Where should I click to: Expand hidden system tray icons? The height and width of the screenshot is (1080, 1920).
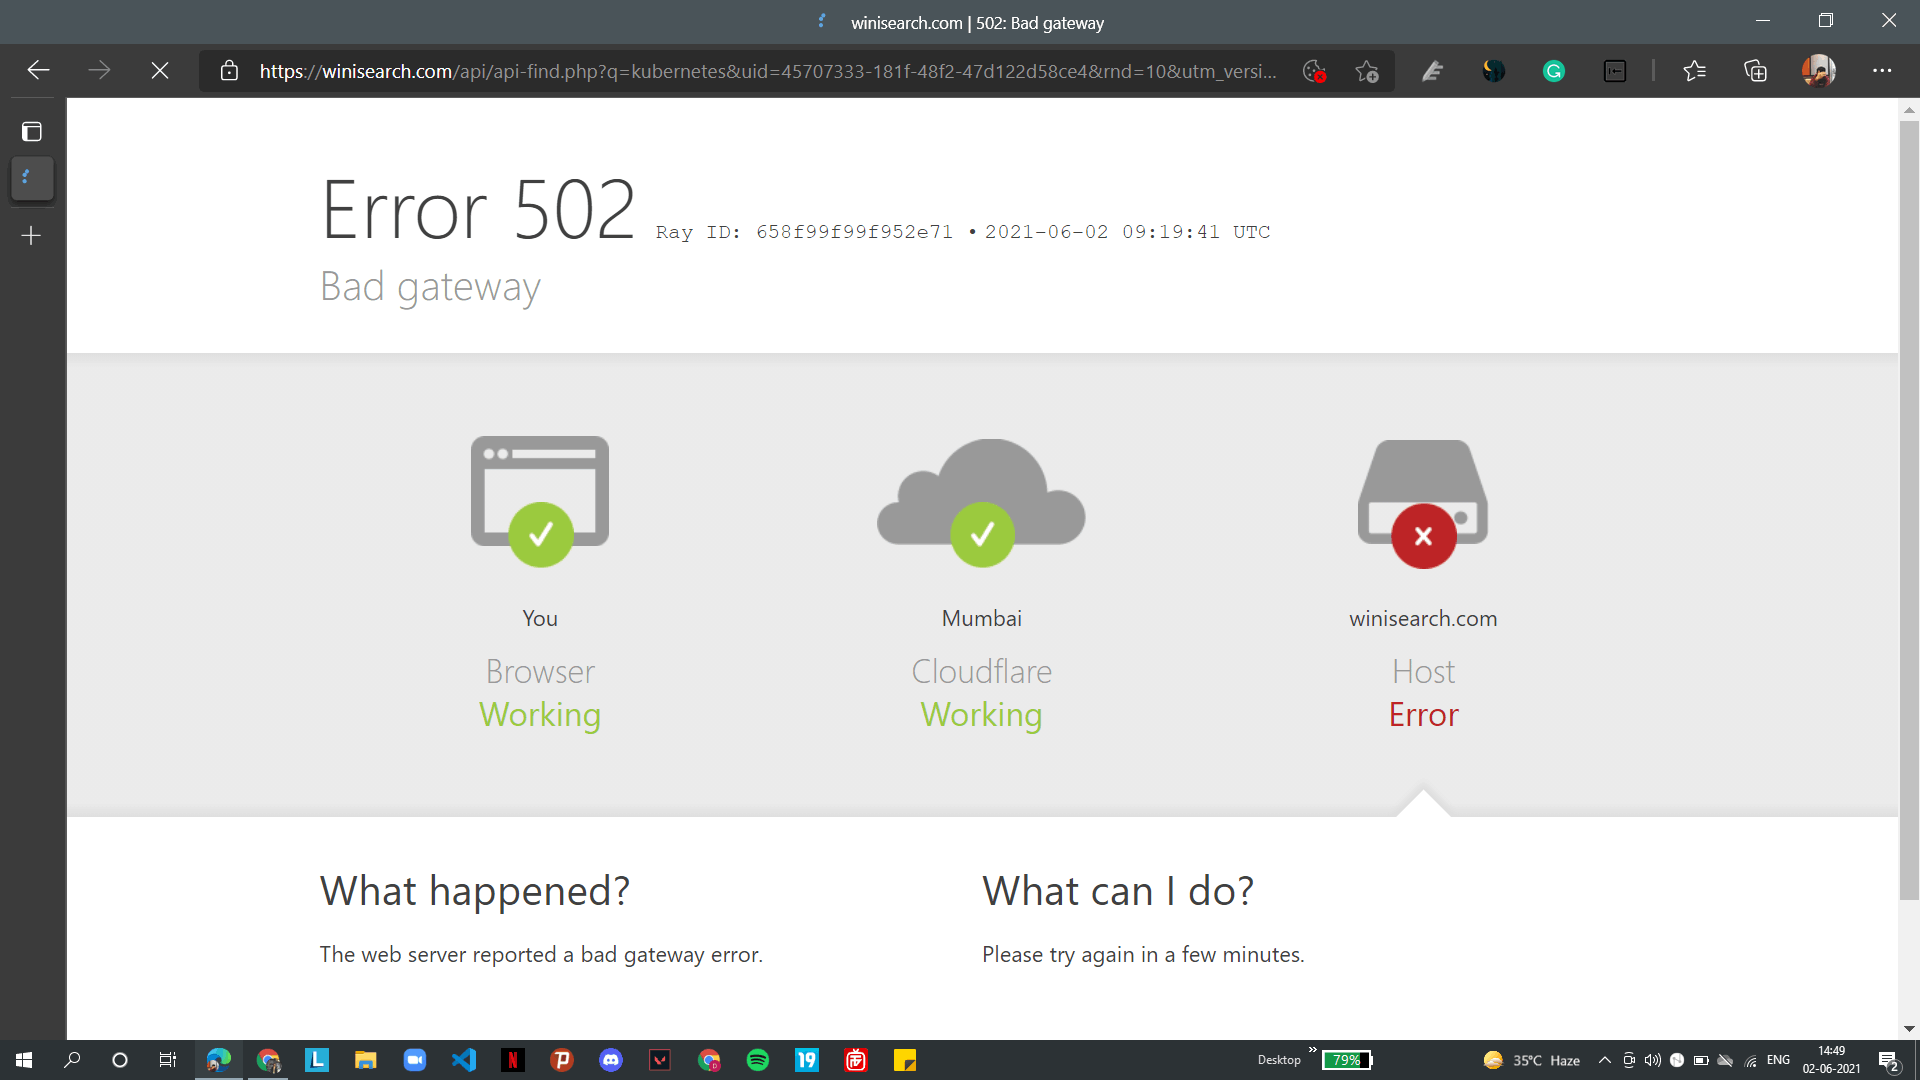[x=1604, y=1060]
